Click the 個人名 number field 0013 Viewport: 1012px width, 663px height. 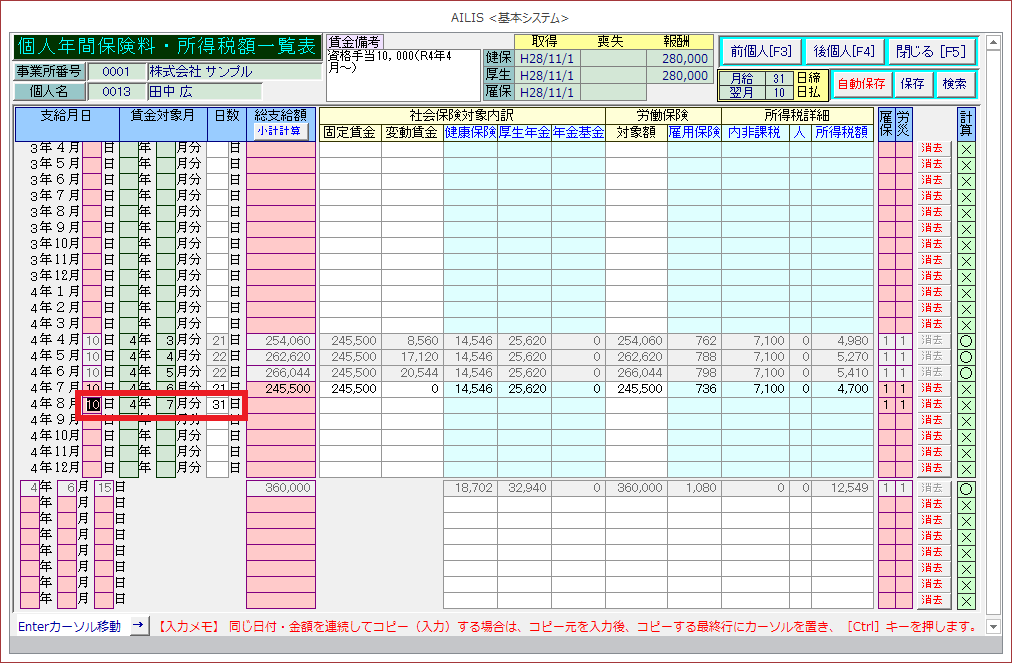(x=116, y=92)
